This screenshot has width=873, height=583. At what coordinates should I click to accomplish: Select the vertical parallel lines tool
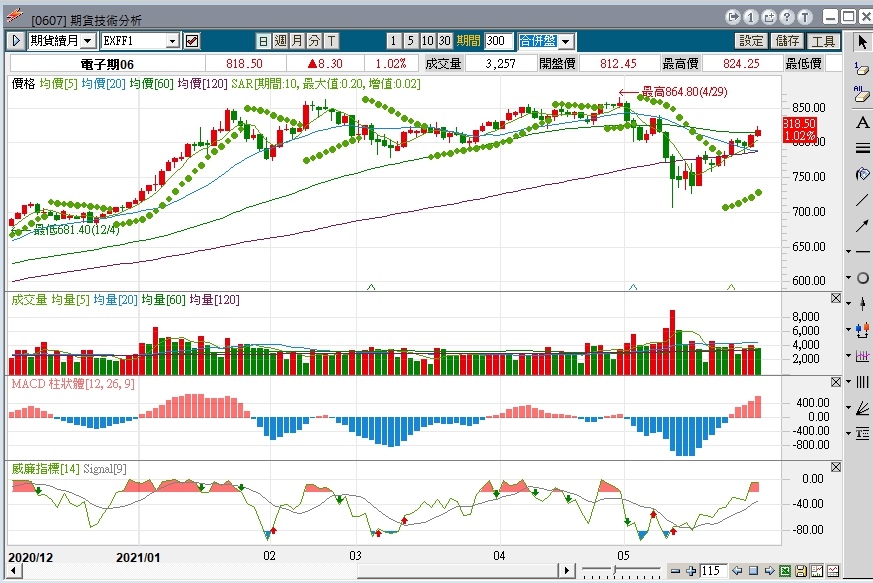click(x=863, y=382)
